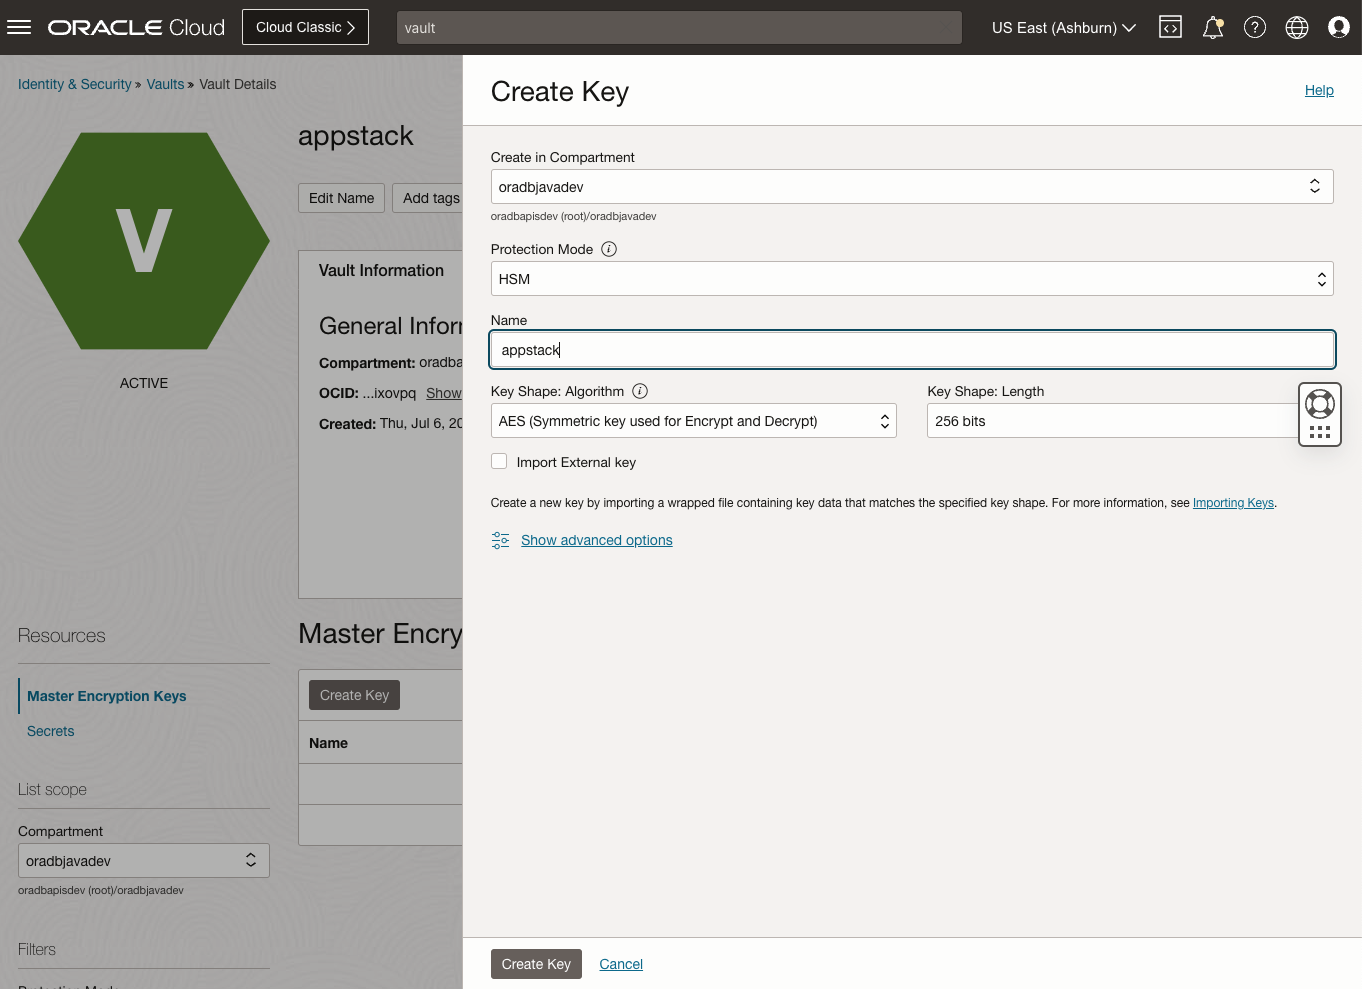Show Protection Mode info tooltip
This screenshot has height=989, width=1362.
(609, 249)
